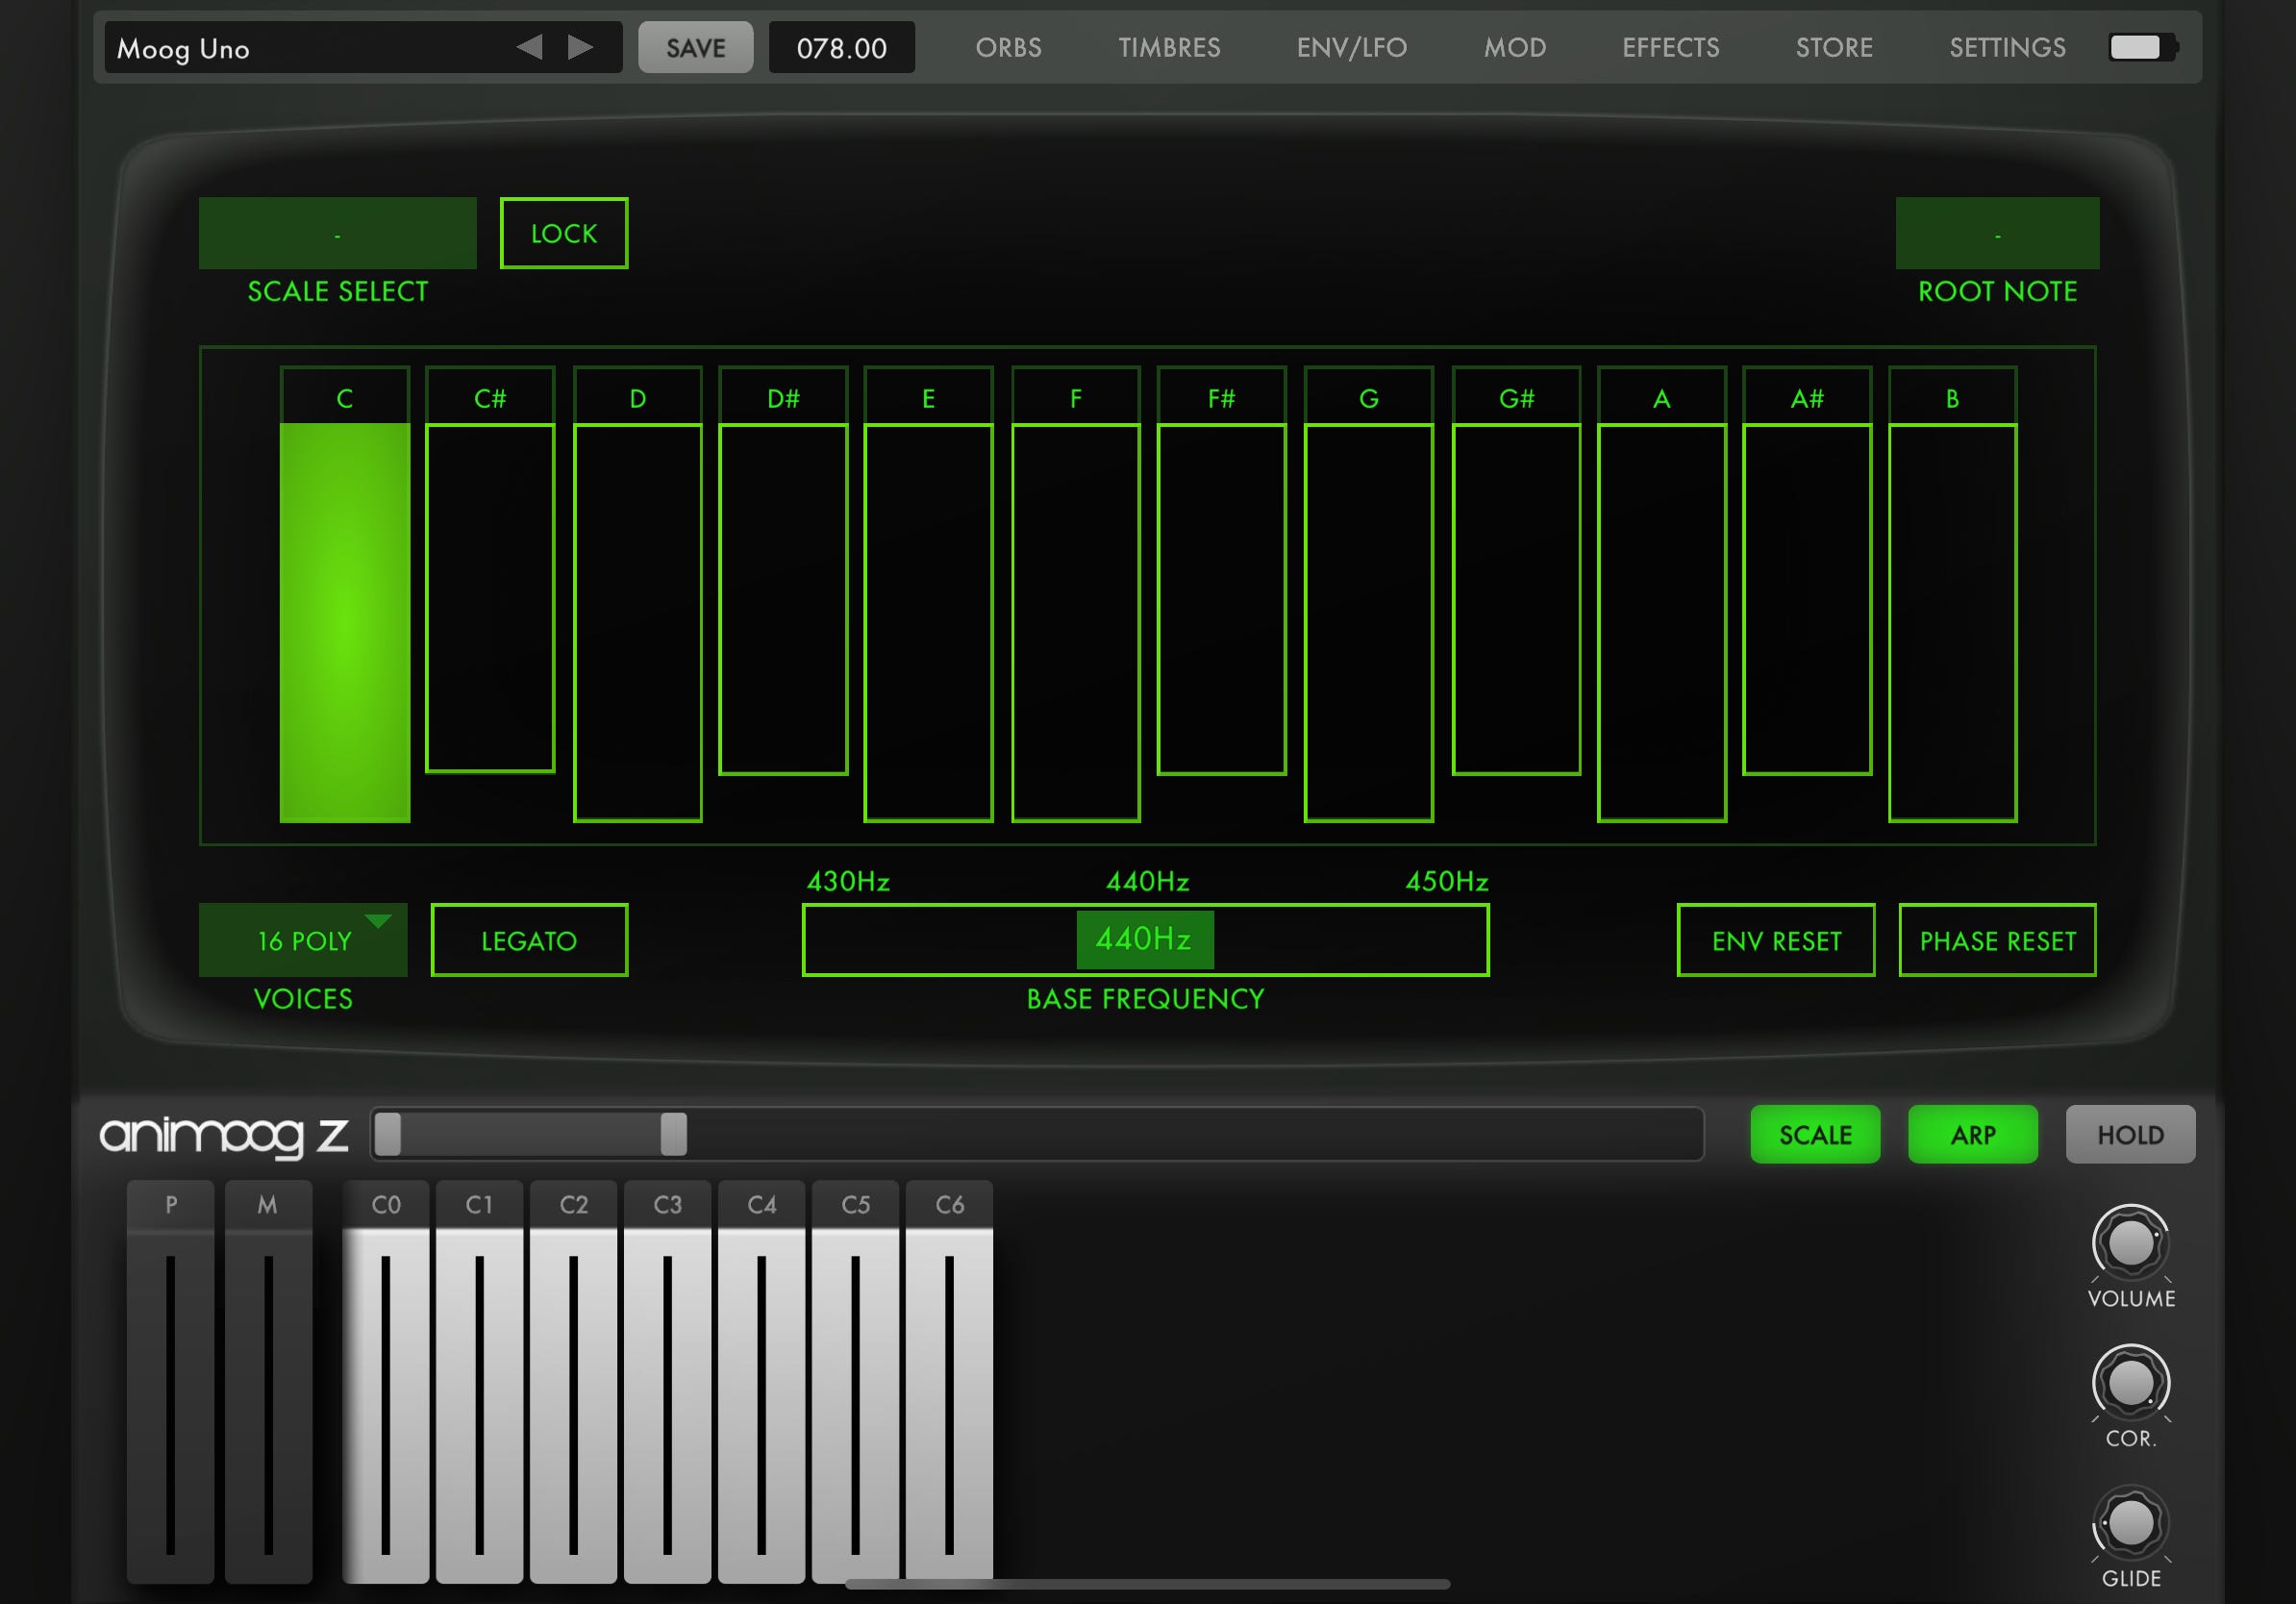
Task: Enable the B note bar
Action: (1953, 622)
